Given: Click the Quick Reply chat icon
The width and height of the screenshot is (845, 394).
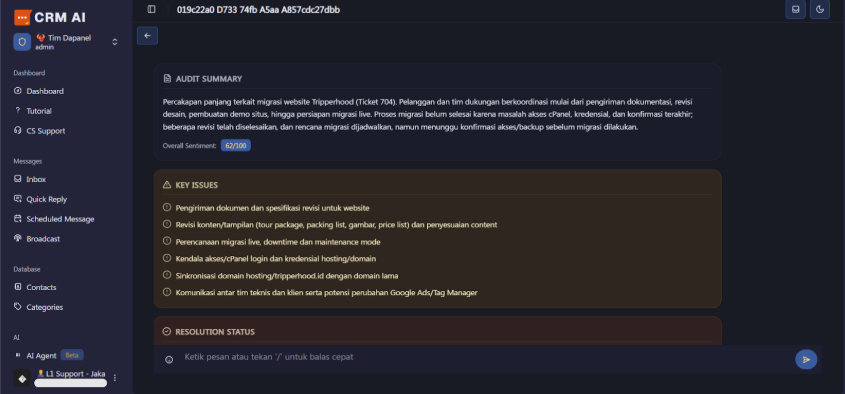Looking at the screenshot, I should pos(18,199).
